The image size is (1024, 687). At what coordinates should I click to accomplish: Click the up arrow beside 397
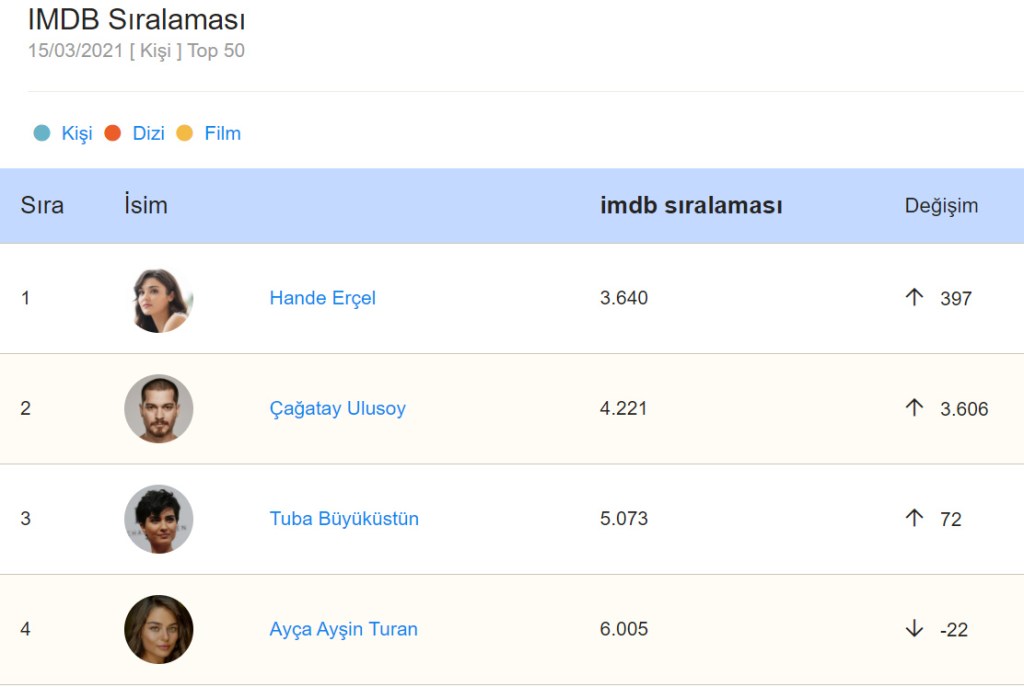point(914,297)
